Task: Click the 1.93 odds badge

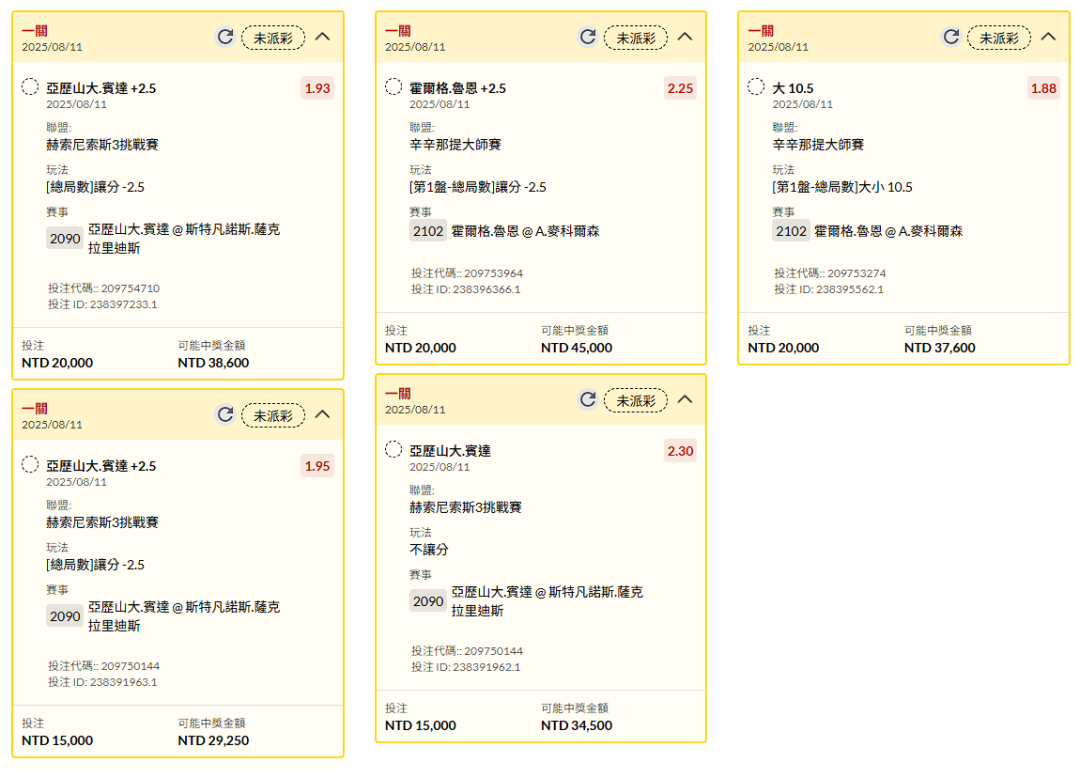Action: tap(318, 88)
